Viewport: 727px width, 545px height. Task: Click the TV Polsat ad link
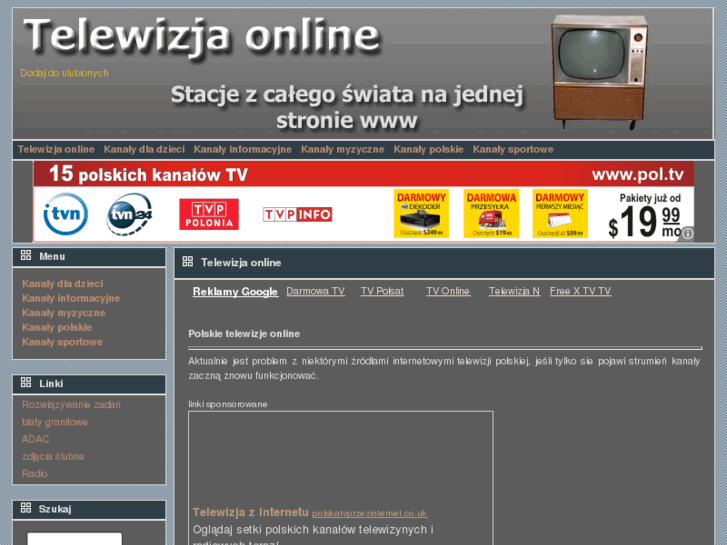click(383, 291)
